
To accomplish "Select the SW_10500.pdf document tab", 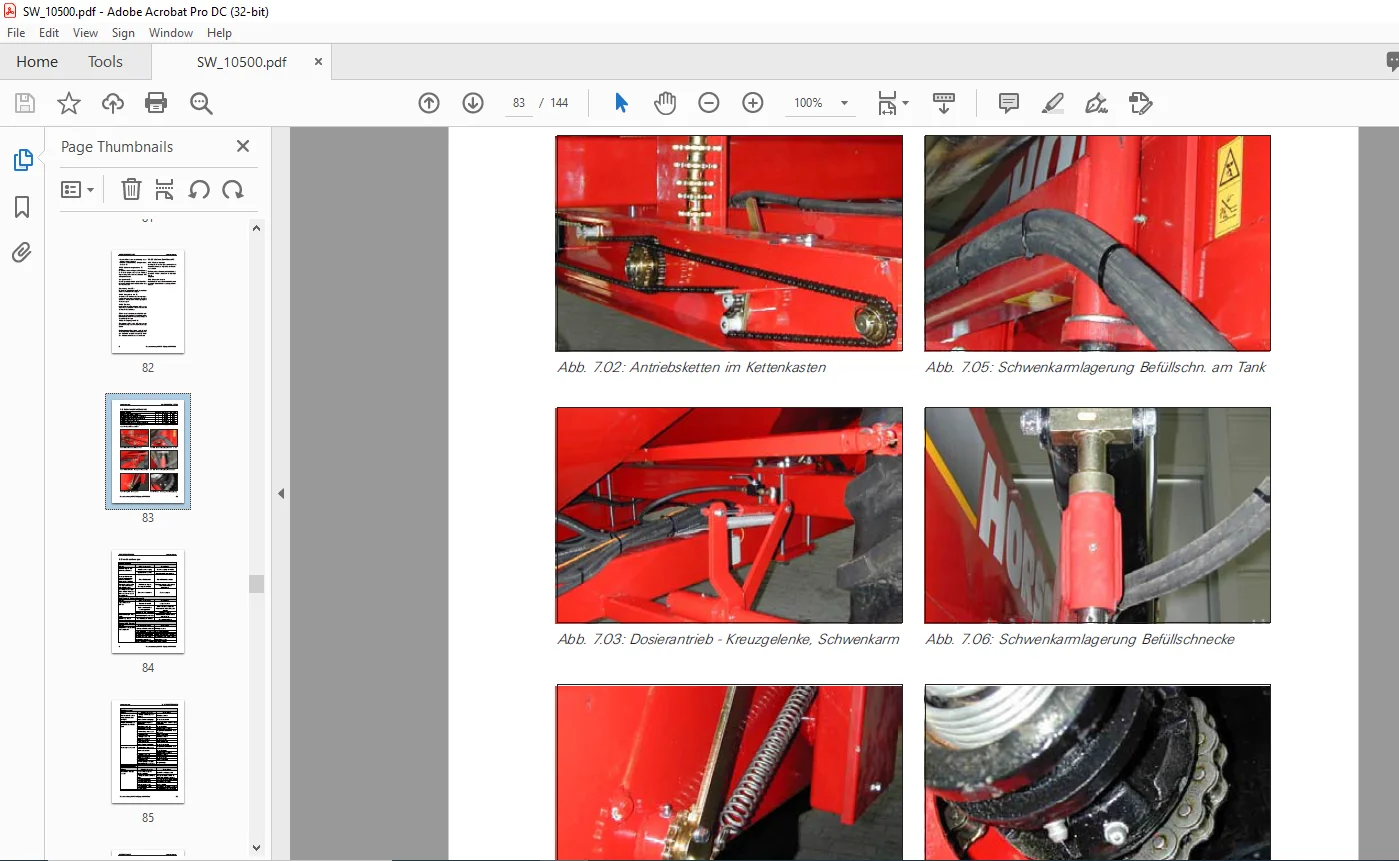I will (241, 61).
